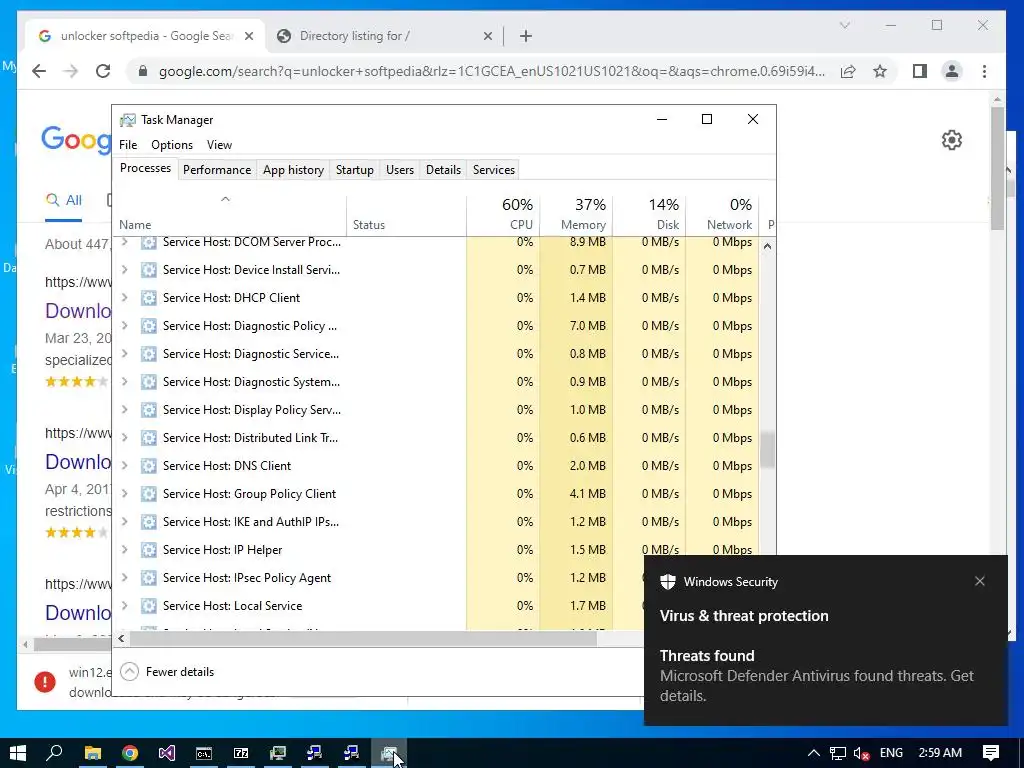Switch to the Details tab

[x=443, y=170]
